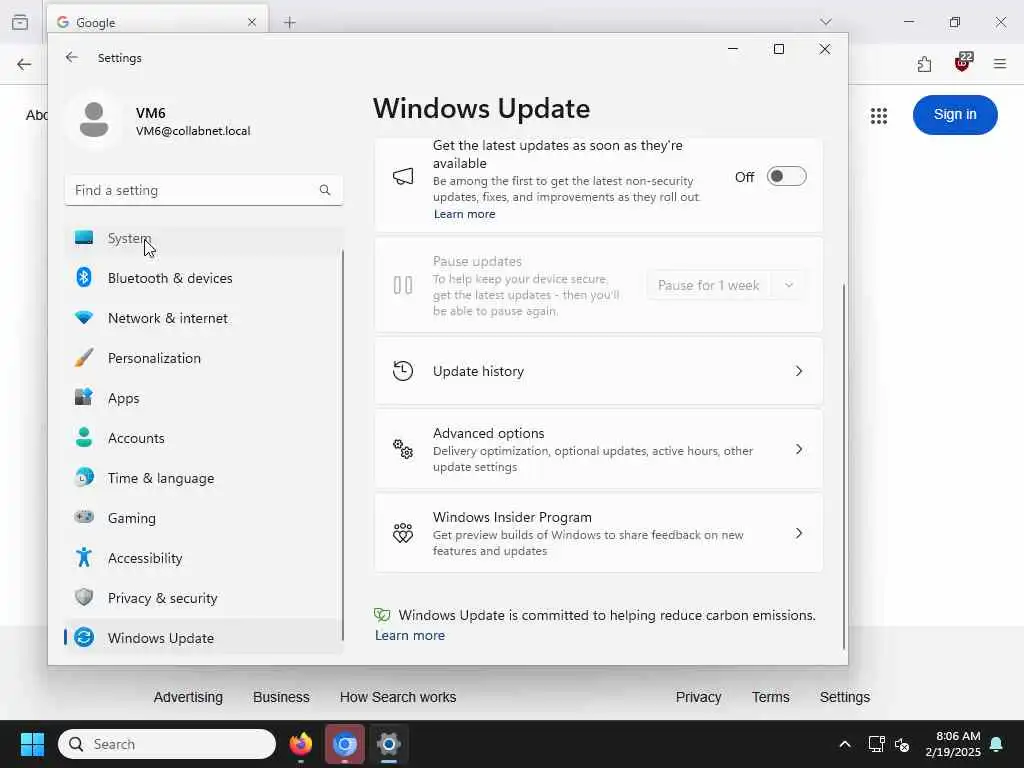Click the Bluetooth & devices icon
This screenshot has height=768, width=1024.
pos(84,278)
